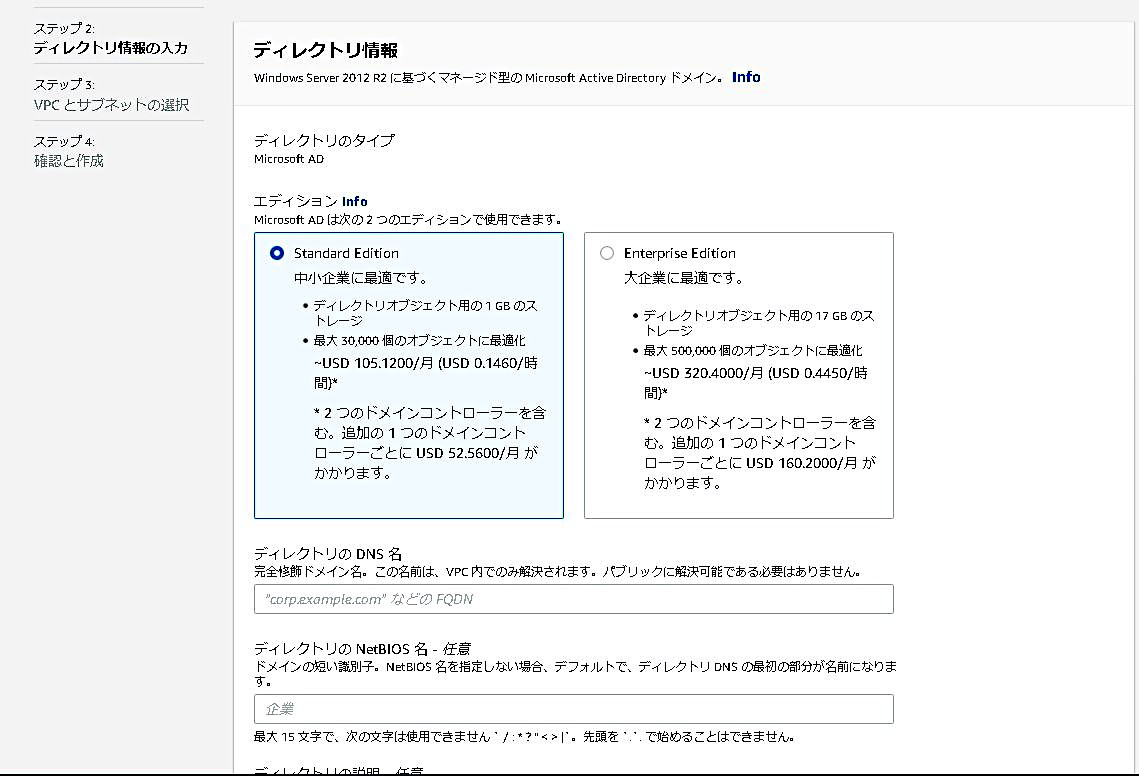Click 最大 30,000 個のオブジェクトに最適化 text
This screenshot has width=1139, height=776.
[419, 340]
